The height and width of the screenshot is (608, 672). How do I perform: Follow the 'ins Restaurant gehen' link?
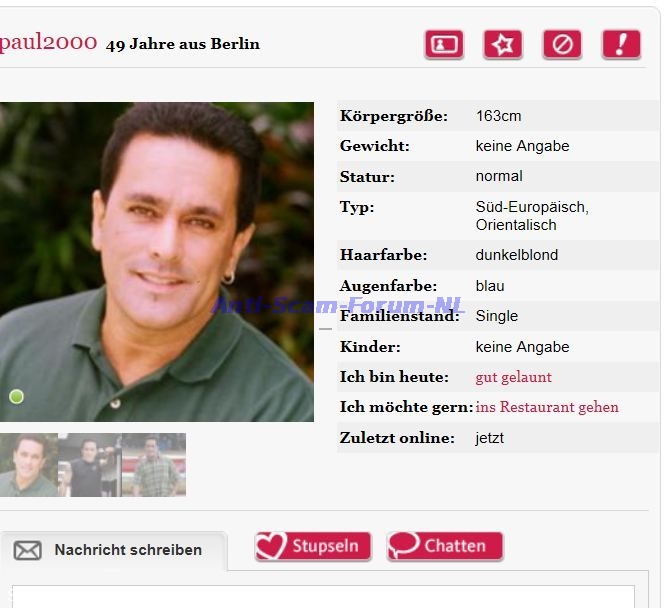[547, 407]
